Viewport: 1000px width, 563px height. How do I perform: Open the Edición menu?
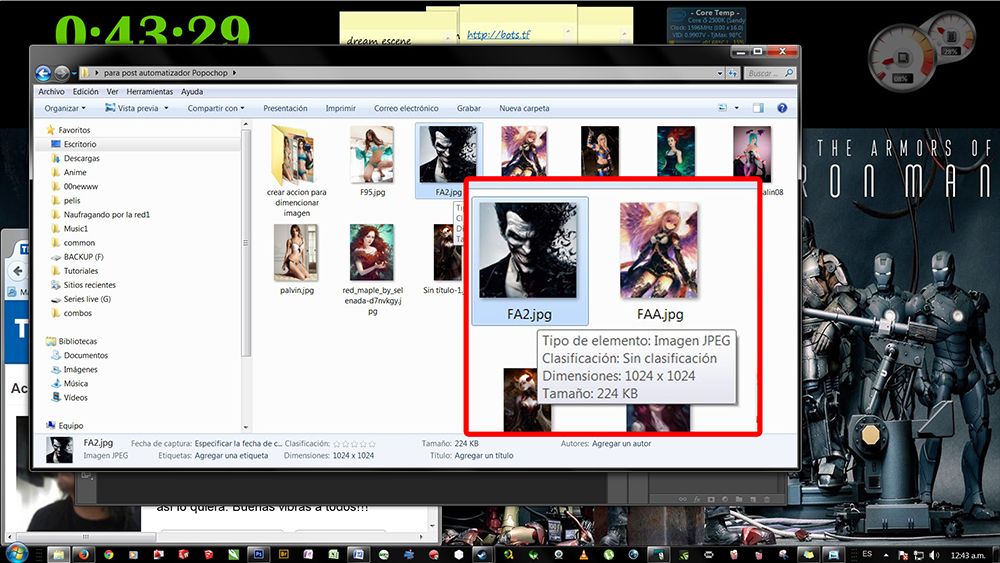tap(85, 92)
